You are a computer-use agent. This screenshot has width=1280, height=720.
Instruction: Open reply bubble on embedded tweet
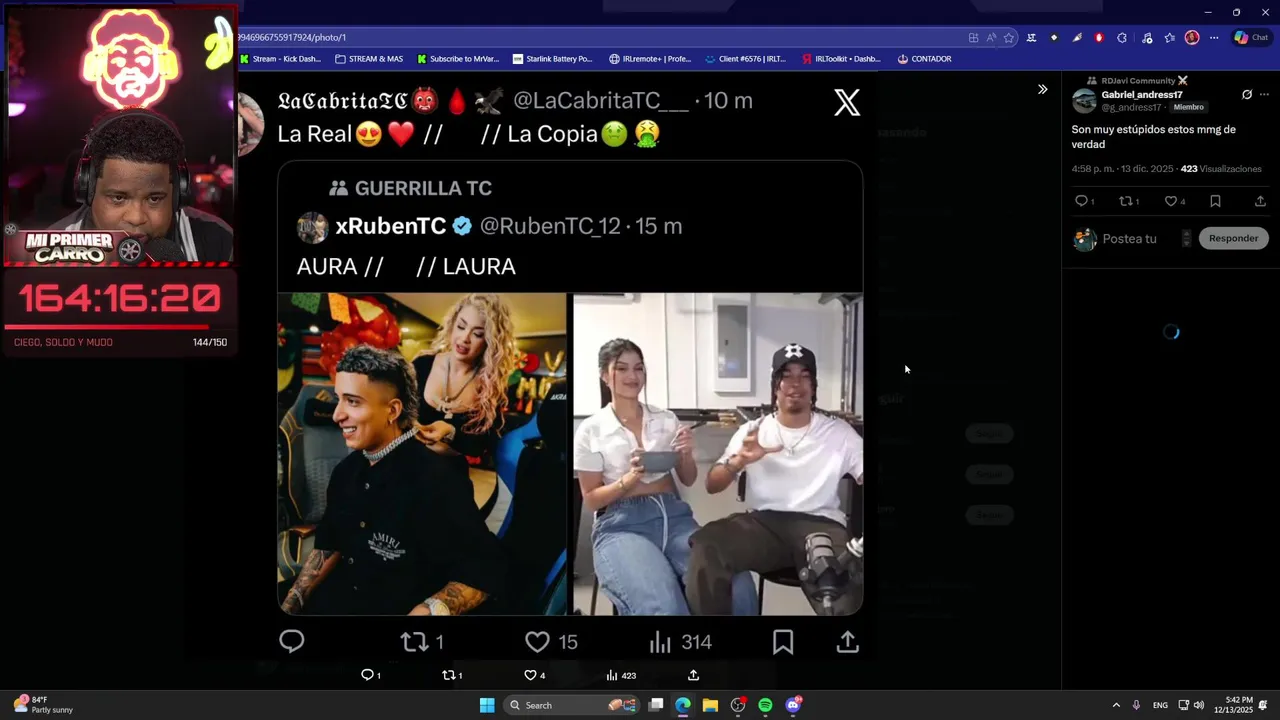point(291,641)
